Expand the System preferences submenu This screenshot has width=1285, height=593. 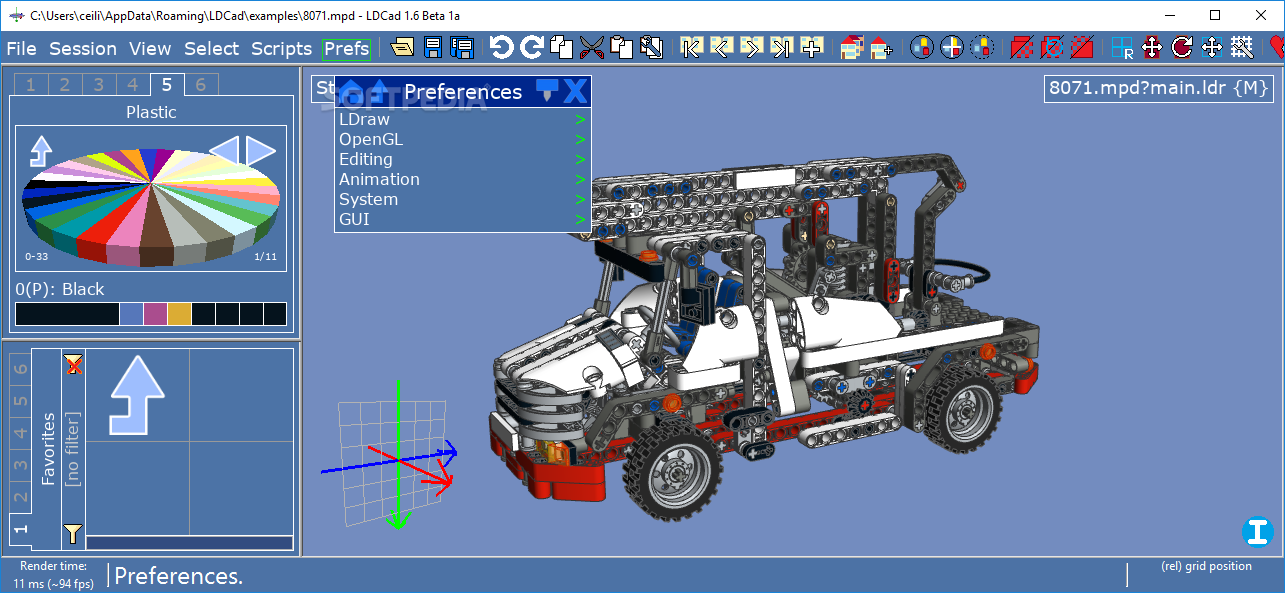[463, 199]
